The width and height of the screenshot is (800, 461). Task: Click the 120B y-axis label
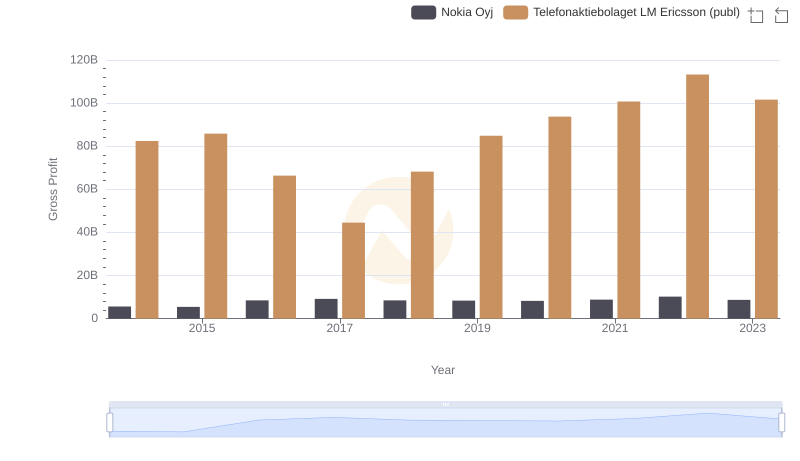[84, 60]
